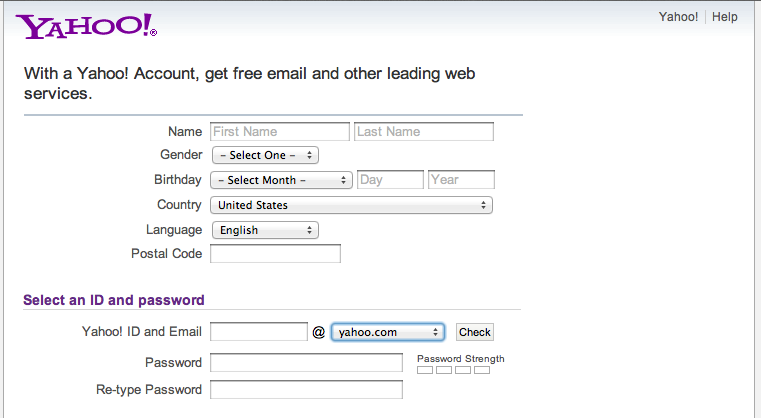761x418 pixels.
Task: Click the birthday Day field
Action: tap(390, 180)
